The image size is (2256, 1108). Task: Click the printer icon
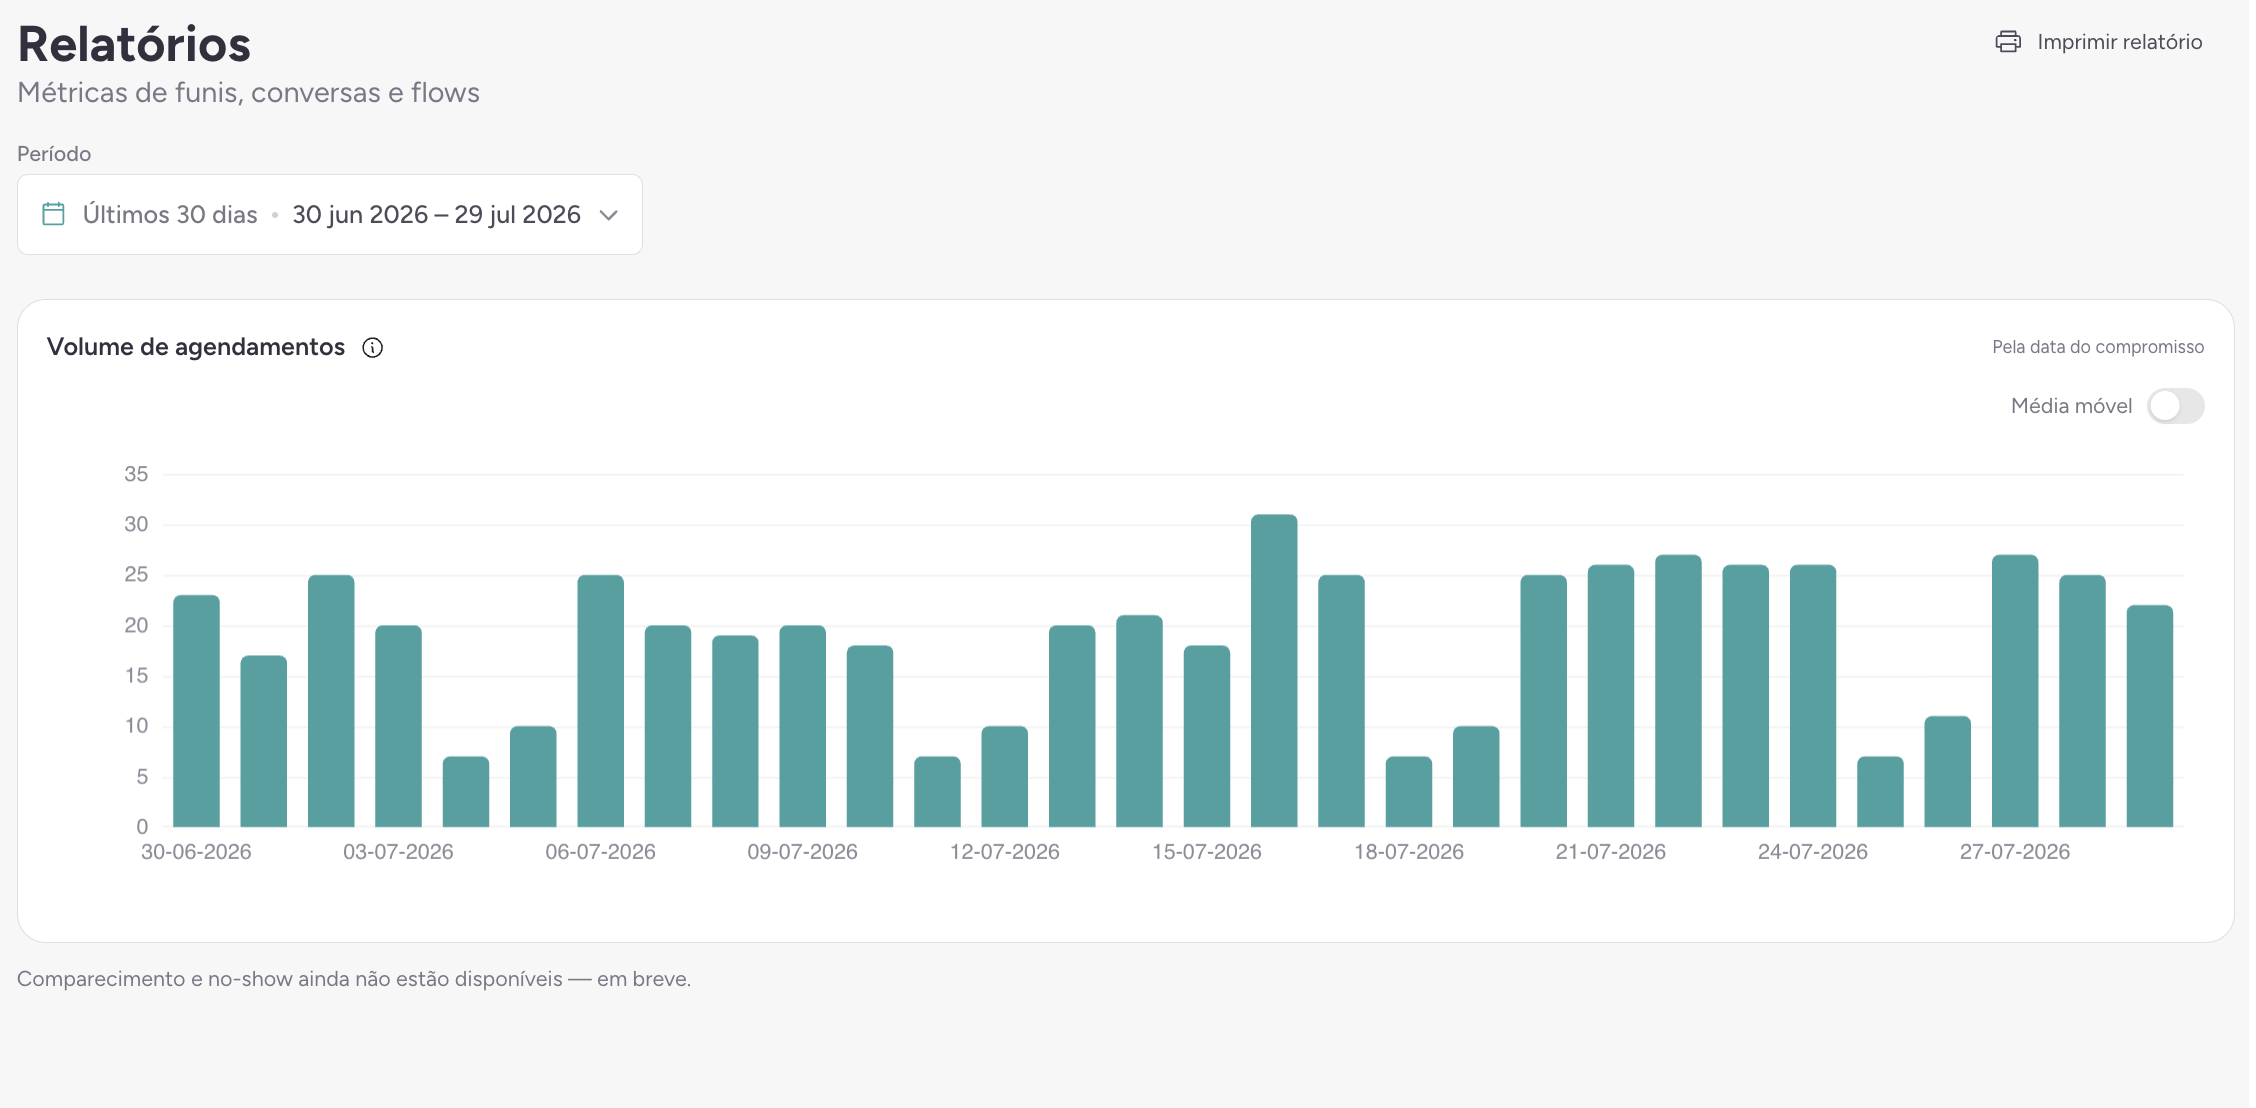pos(2007,42)
